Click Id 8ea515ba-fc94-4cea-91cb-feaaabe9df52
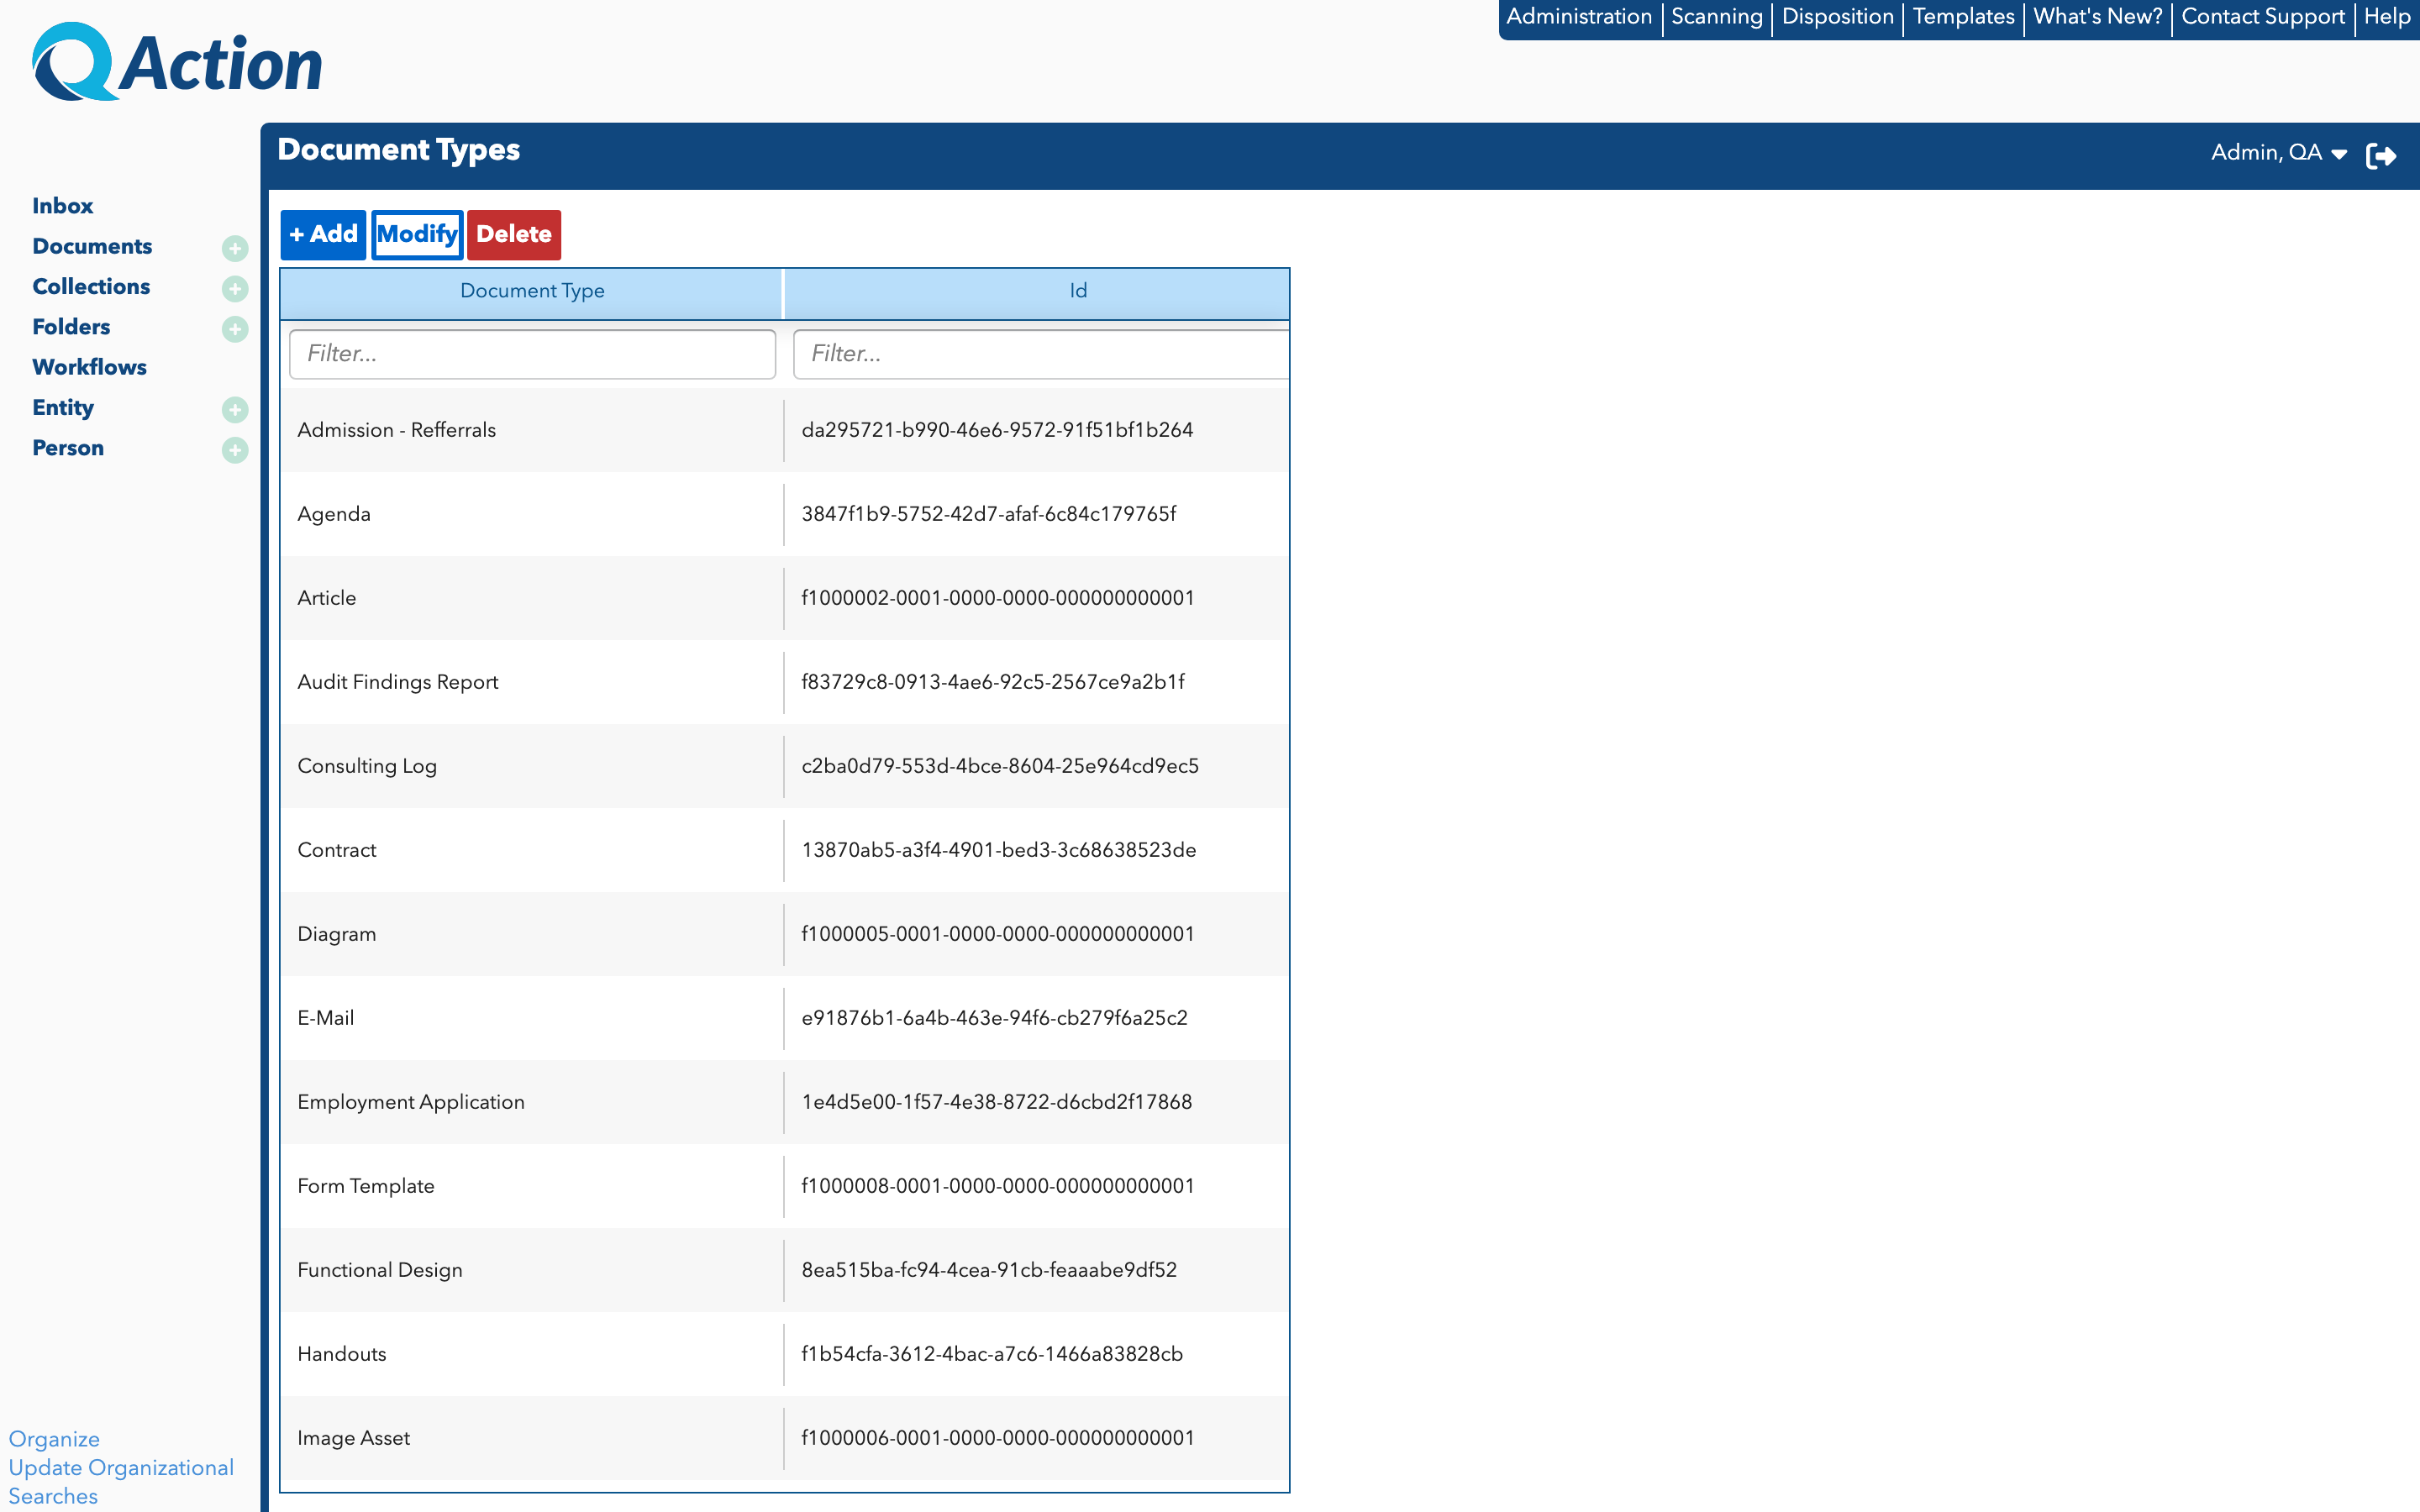Screen dimensions: 2420x1512 point(989,1270)
